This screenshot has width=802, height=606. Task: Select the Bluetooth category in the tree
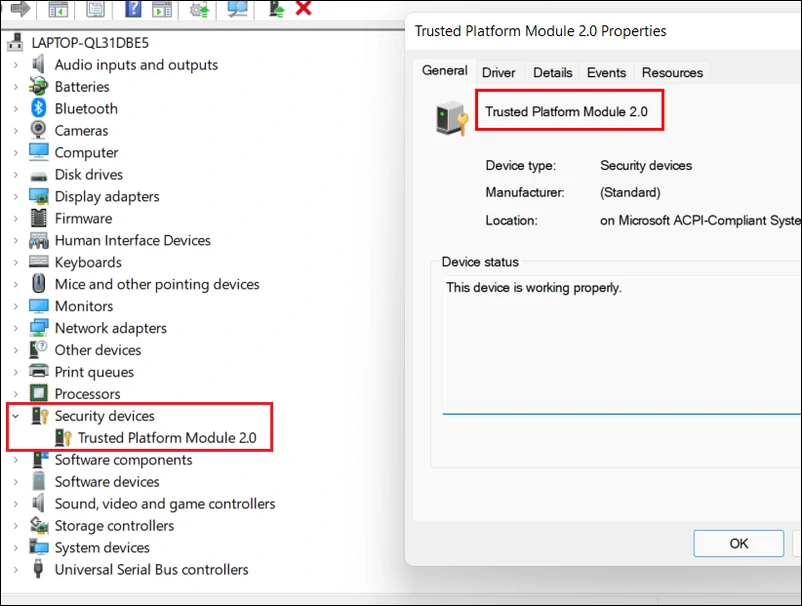click(x=86, y=108)
